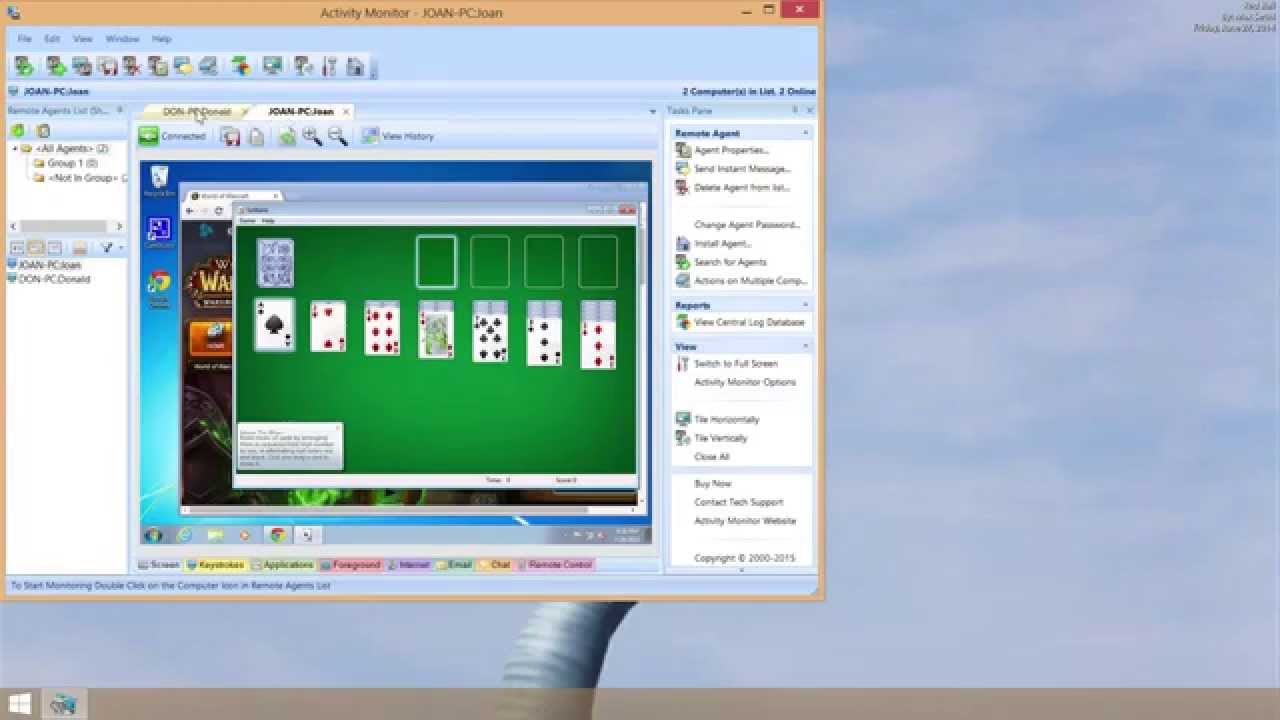The height and width of the screenshot is (720, 1280).
Task: Click the second icon under Remote Agents List header
Action: tap(43, 131)
